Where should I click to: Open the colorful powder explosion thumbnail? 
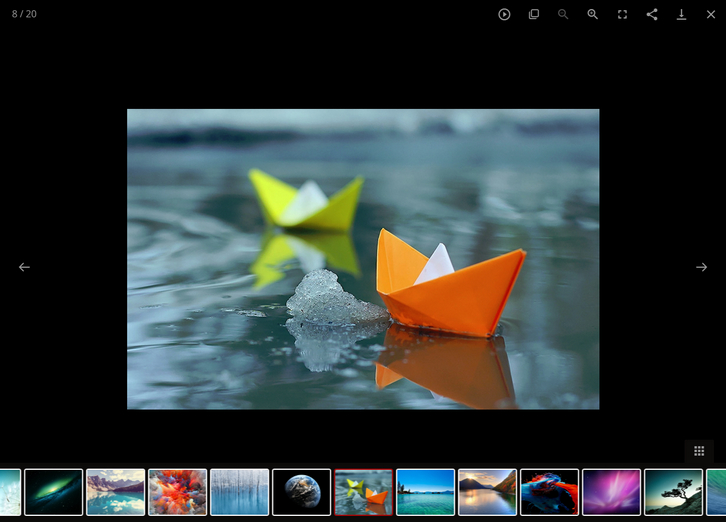click(x=177, y=492)
